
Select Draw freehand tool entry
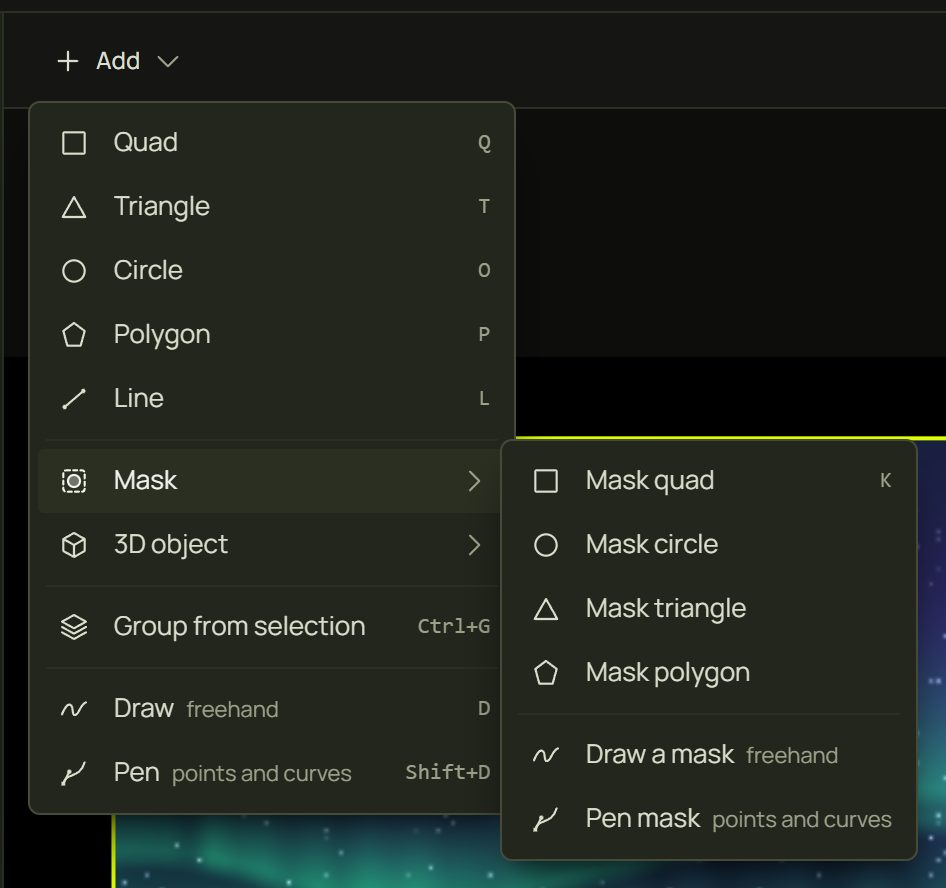[x=270, y=709]
